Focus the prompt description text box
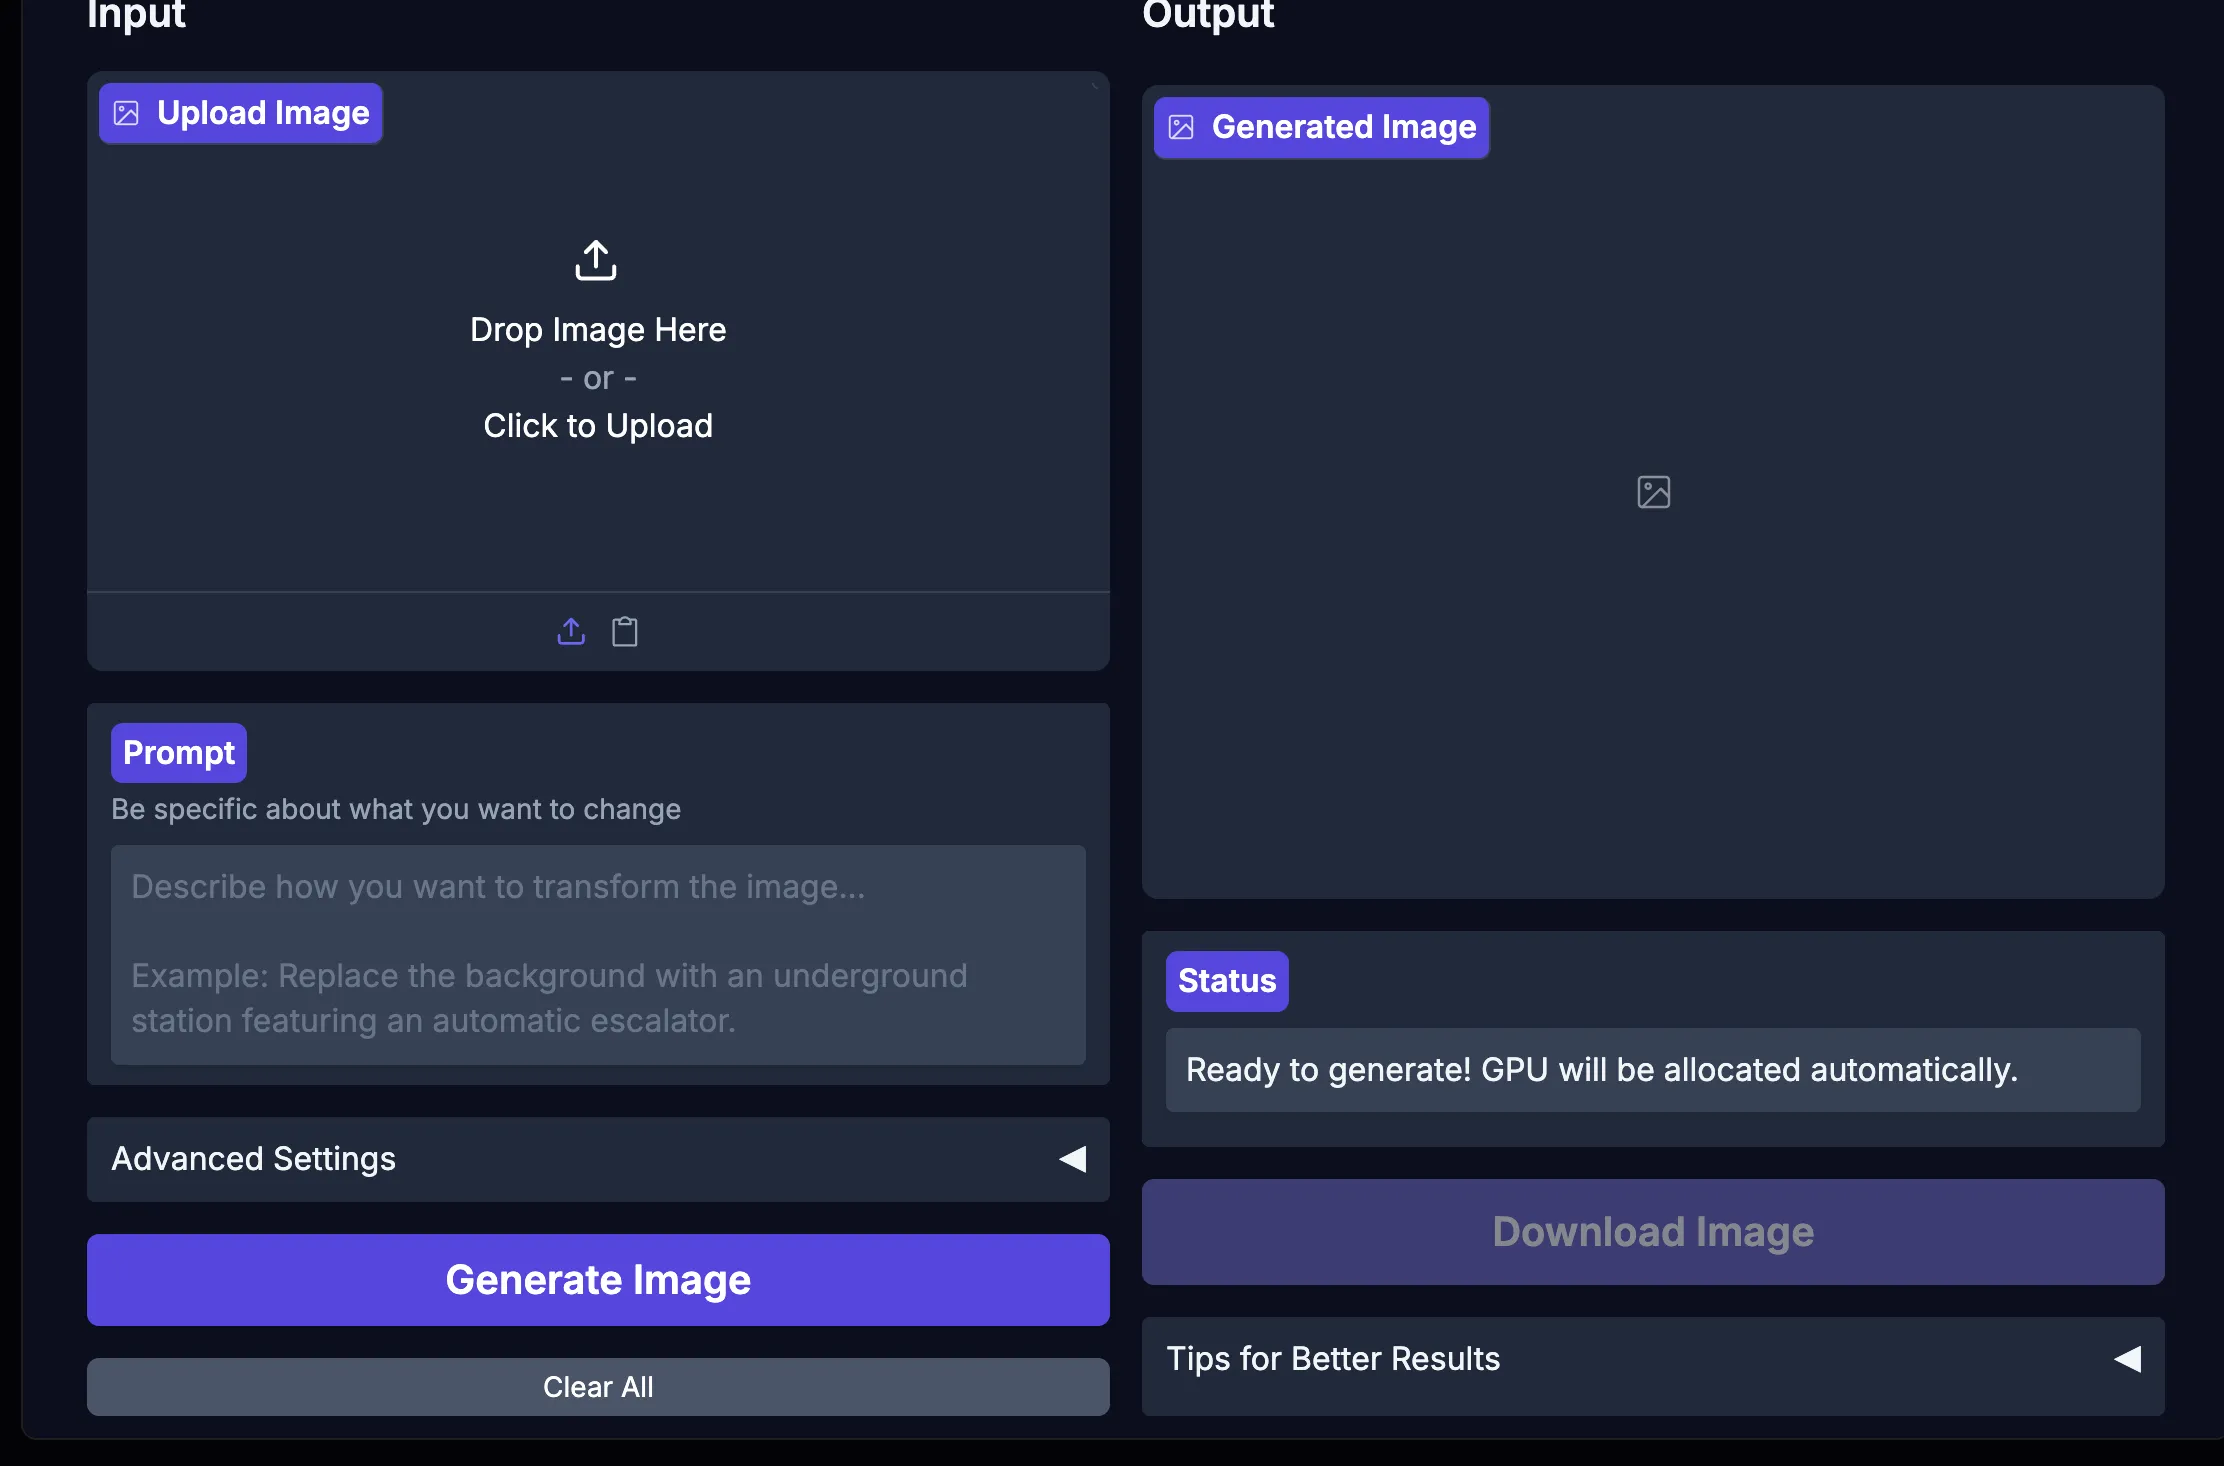Image resolution: width=2224 pixels, height=1466 pixels. point(598,954)
